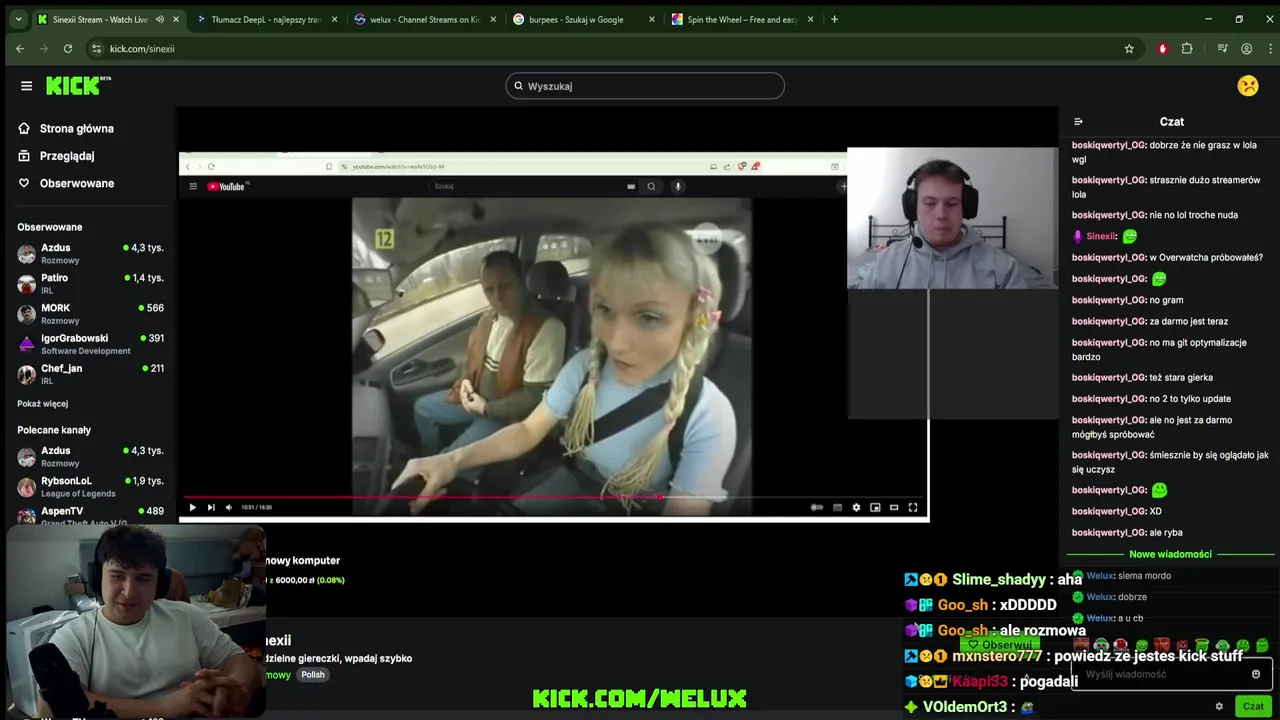Screen dimensions: 1280x720
Task: Open AspenTV recommended channel
Action: 90,516
